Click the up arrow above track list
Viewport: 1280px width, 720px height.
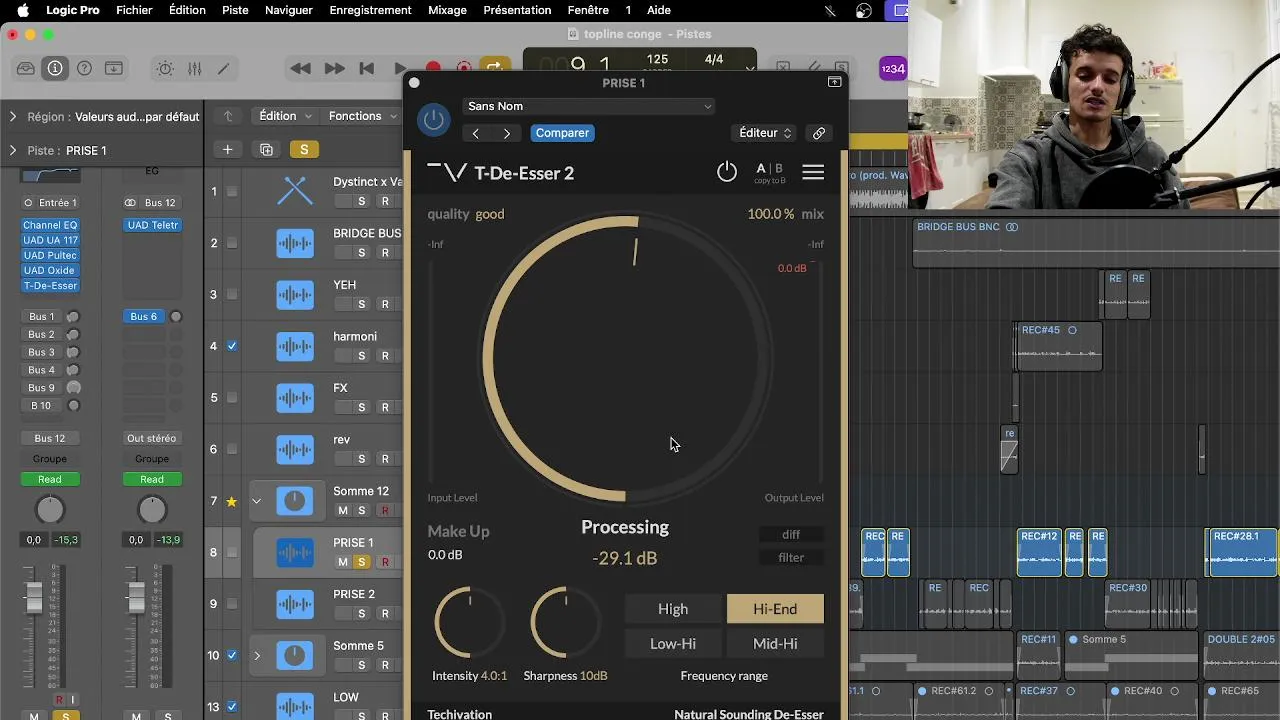228,116
